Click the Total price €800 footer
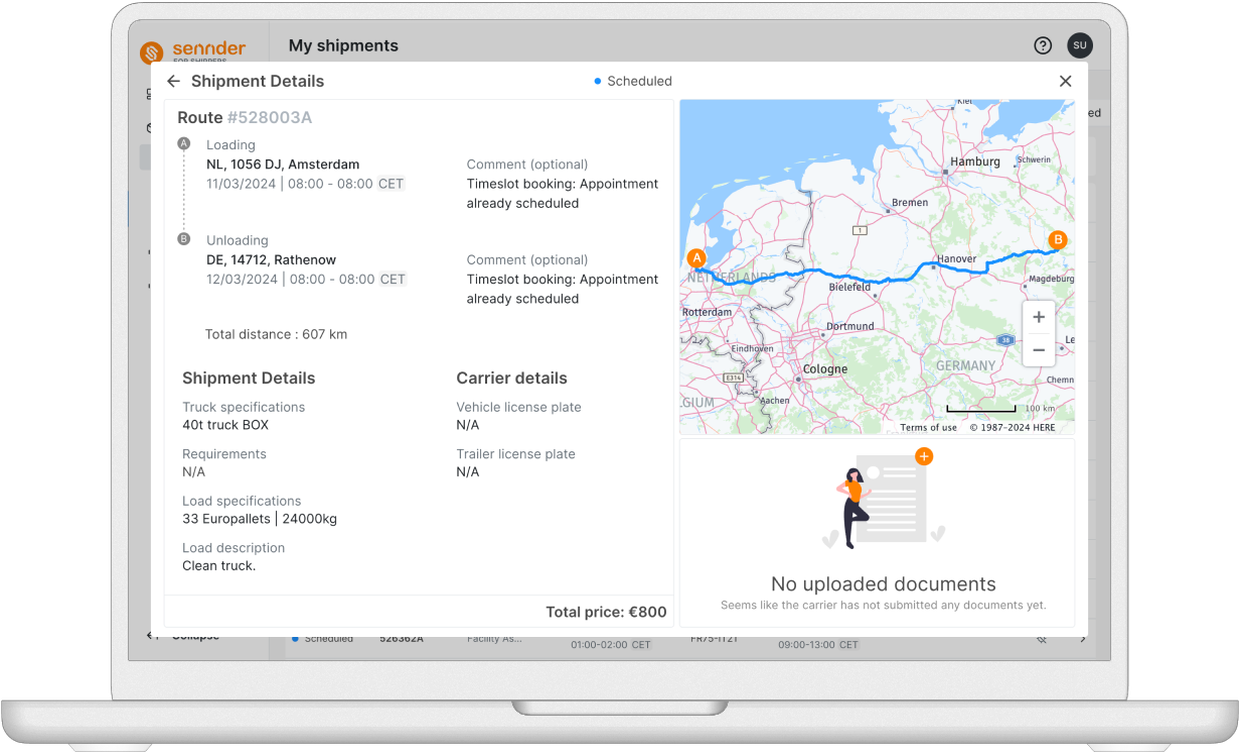The image size is (1240, 752). click(x=605, y=612)
